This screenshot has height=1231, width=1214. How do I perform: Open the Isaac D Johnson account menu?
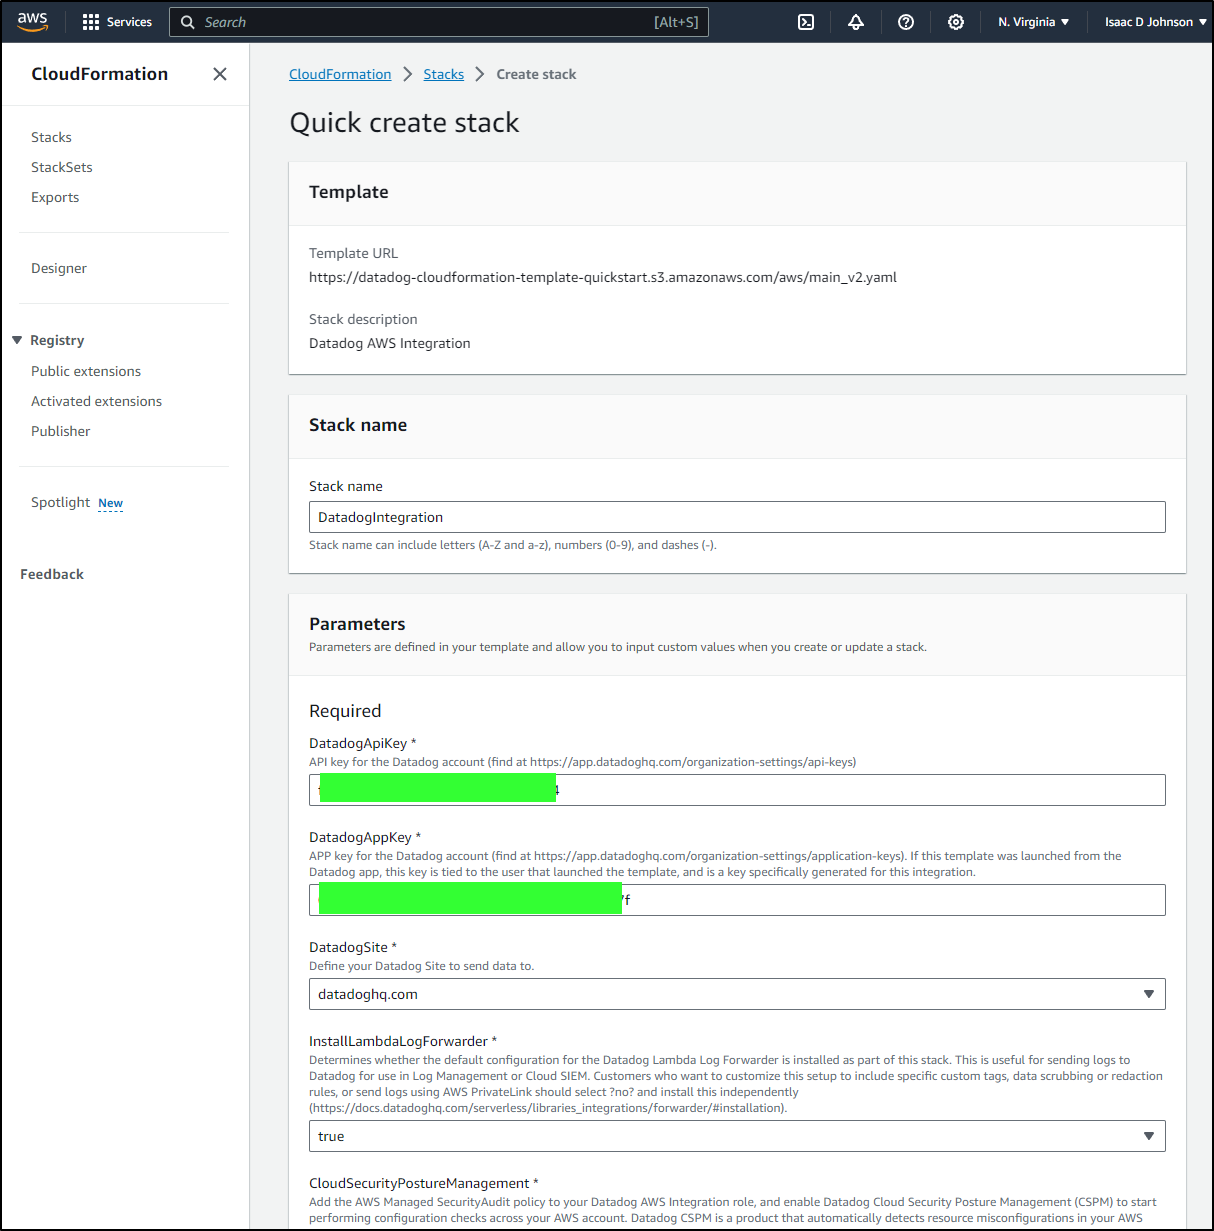pos(1155,22)
